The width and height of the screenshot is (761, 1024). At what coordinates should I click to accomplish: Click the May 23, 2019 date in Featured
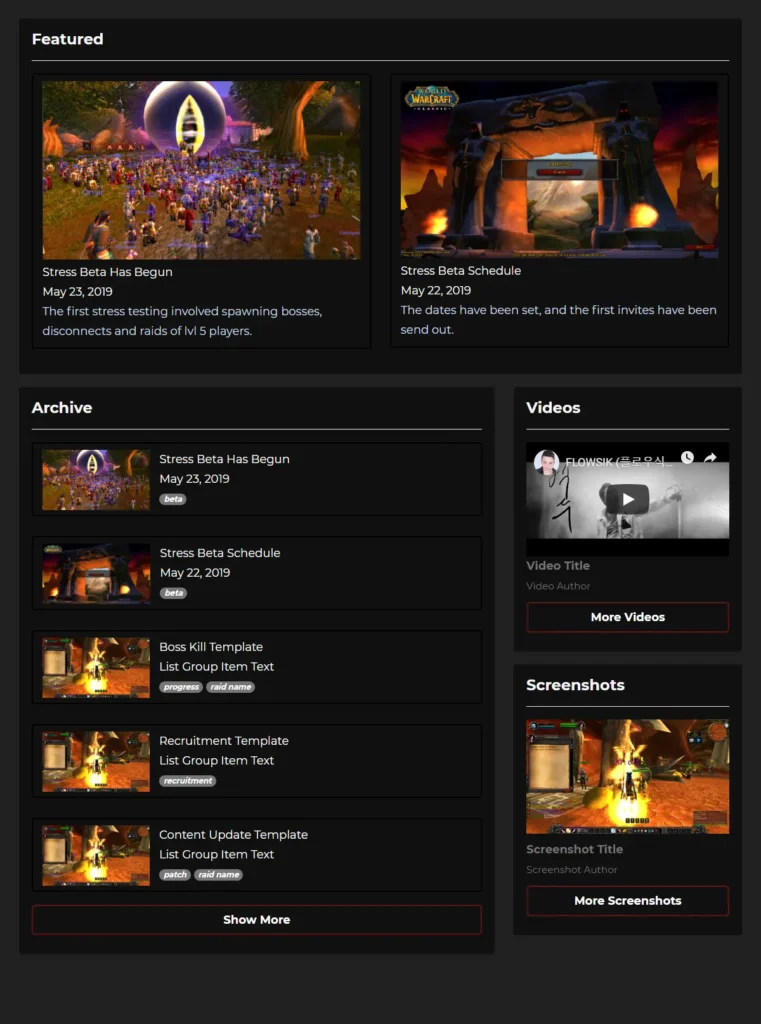tap(77, 291)
